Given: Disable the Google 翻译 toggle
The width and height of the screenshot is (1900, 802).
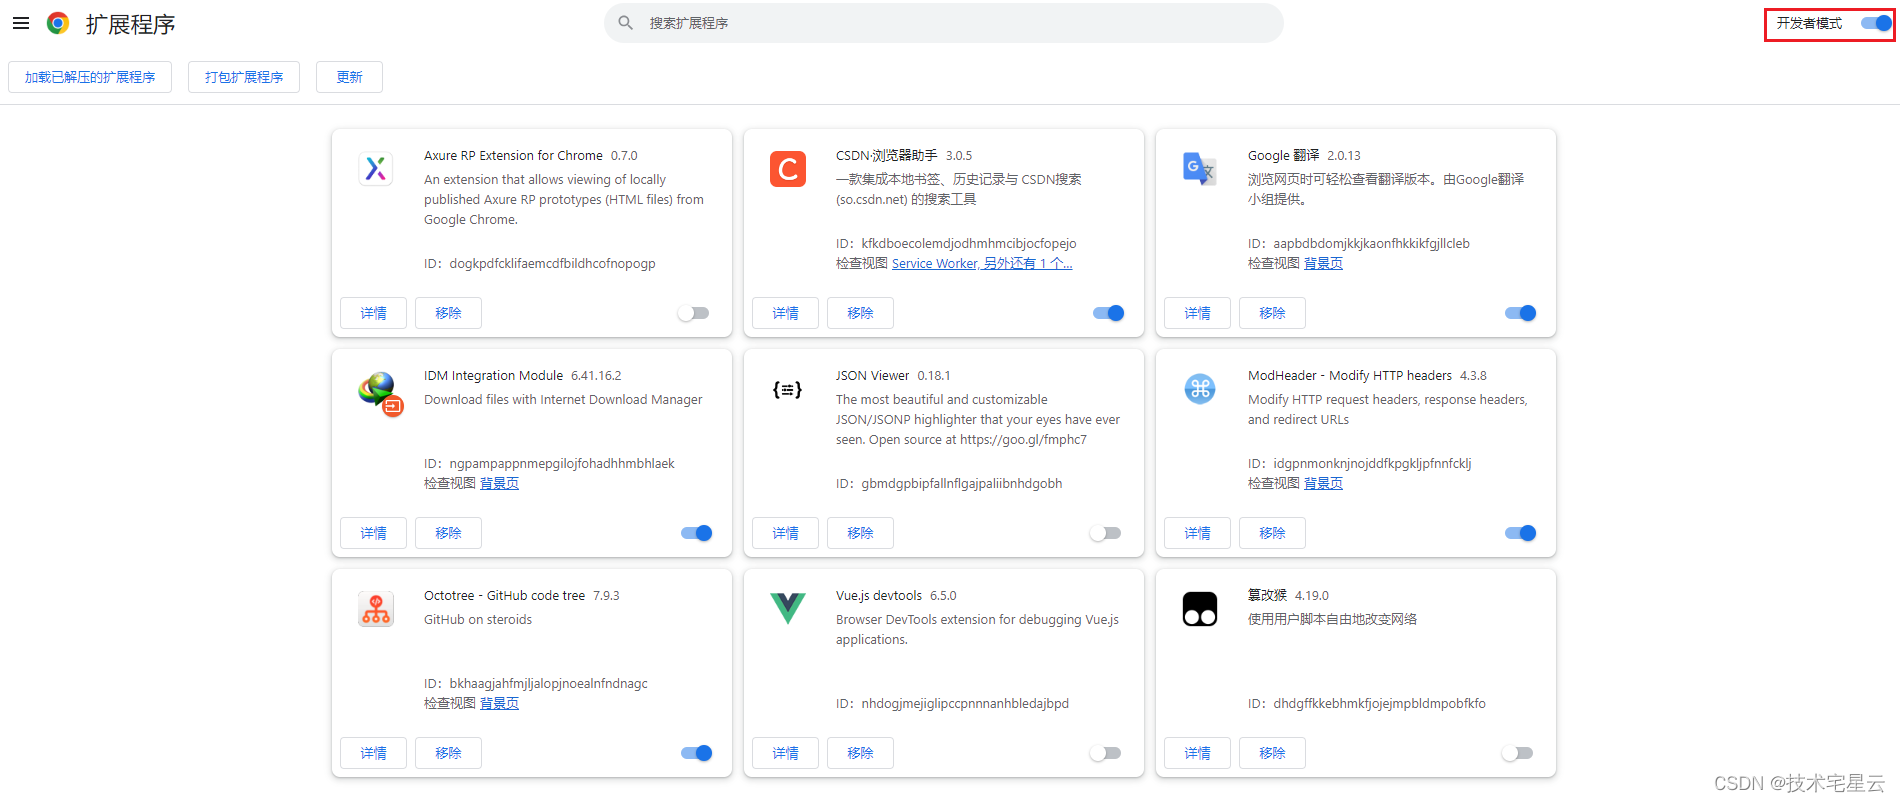Looking at the screenshot, I should pyautogui.click(x=1520, y=313).
